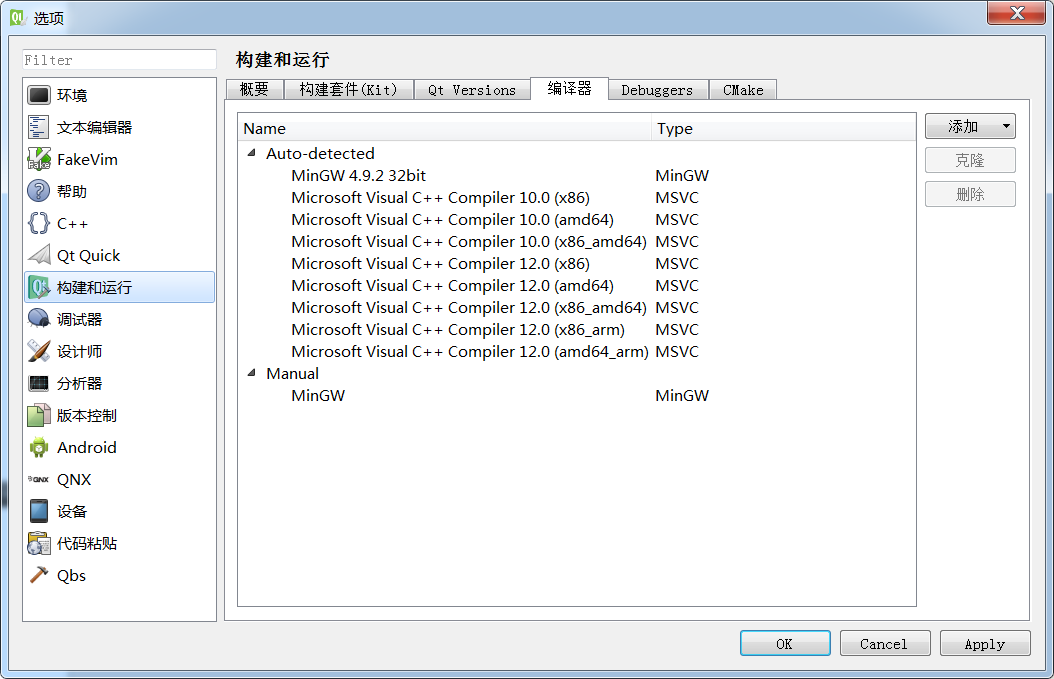Screen dimensions: 1054x679
Task: Switch to the 构建套件(Kit) tab
Action: (x=348, y=89)
